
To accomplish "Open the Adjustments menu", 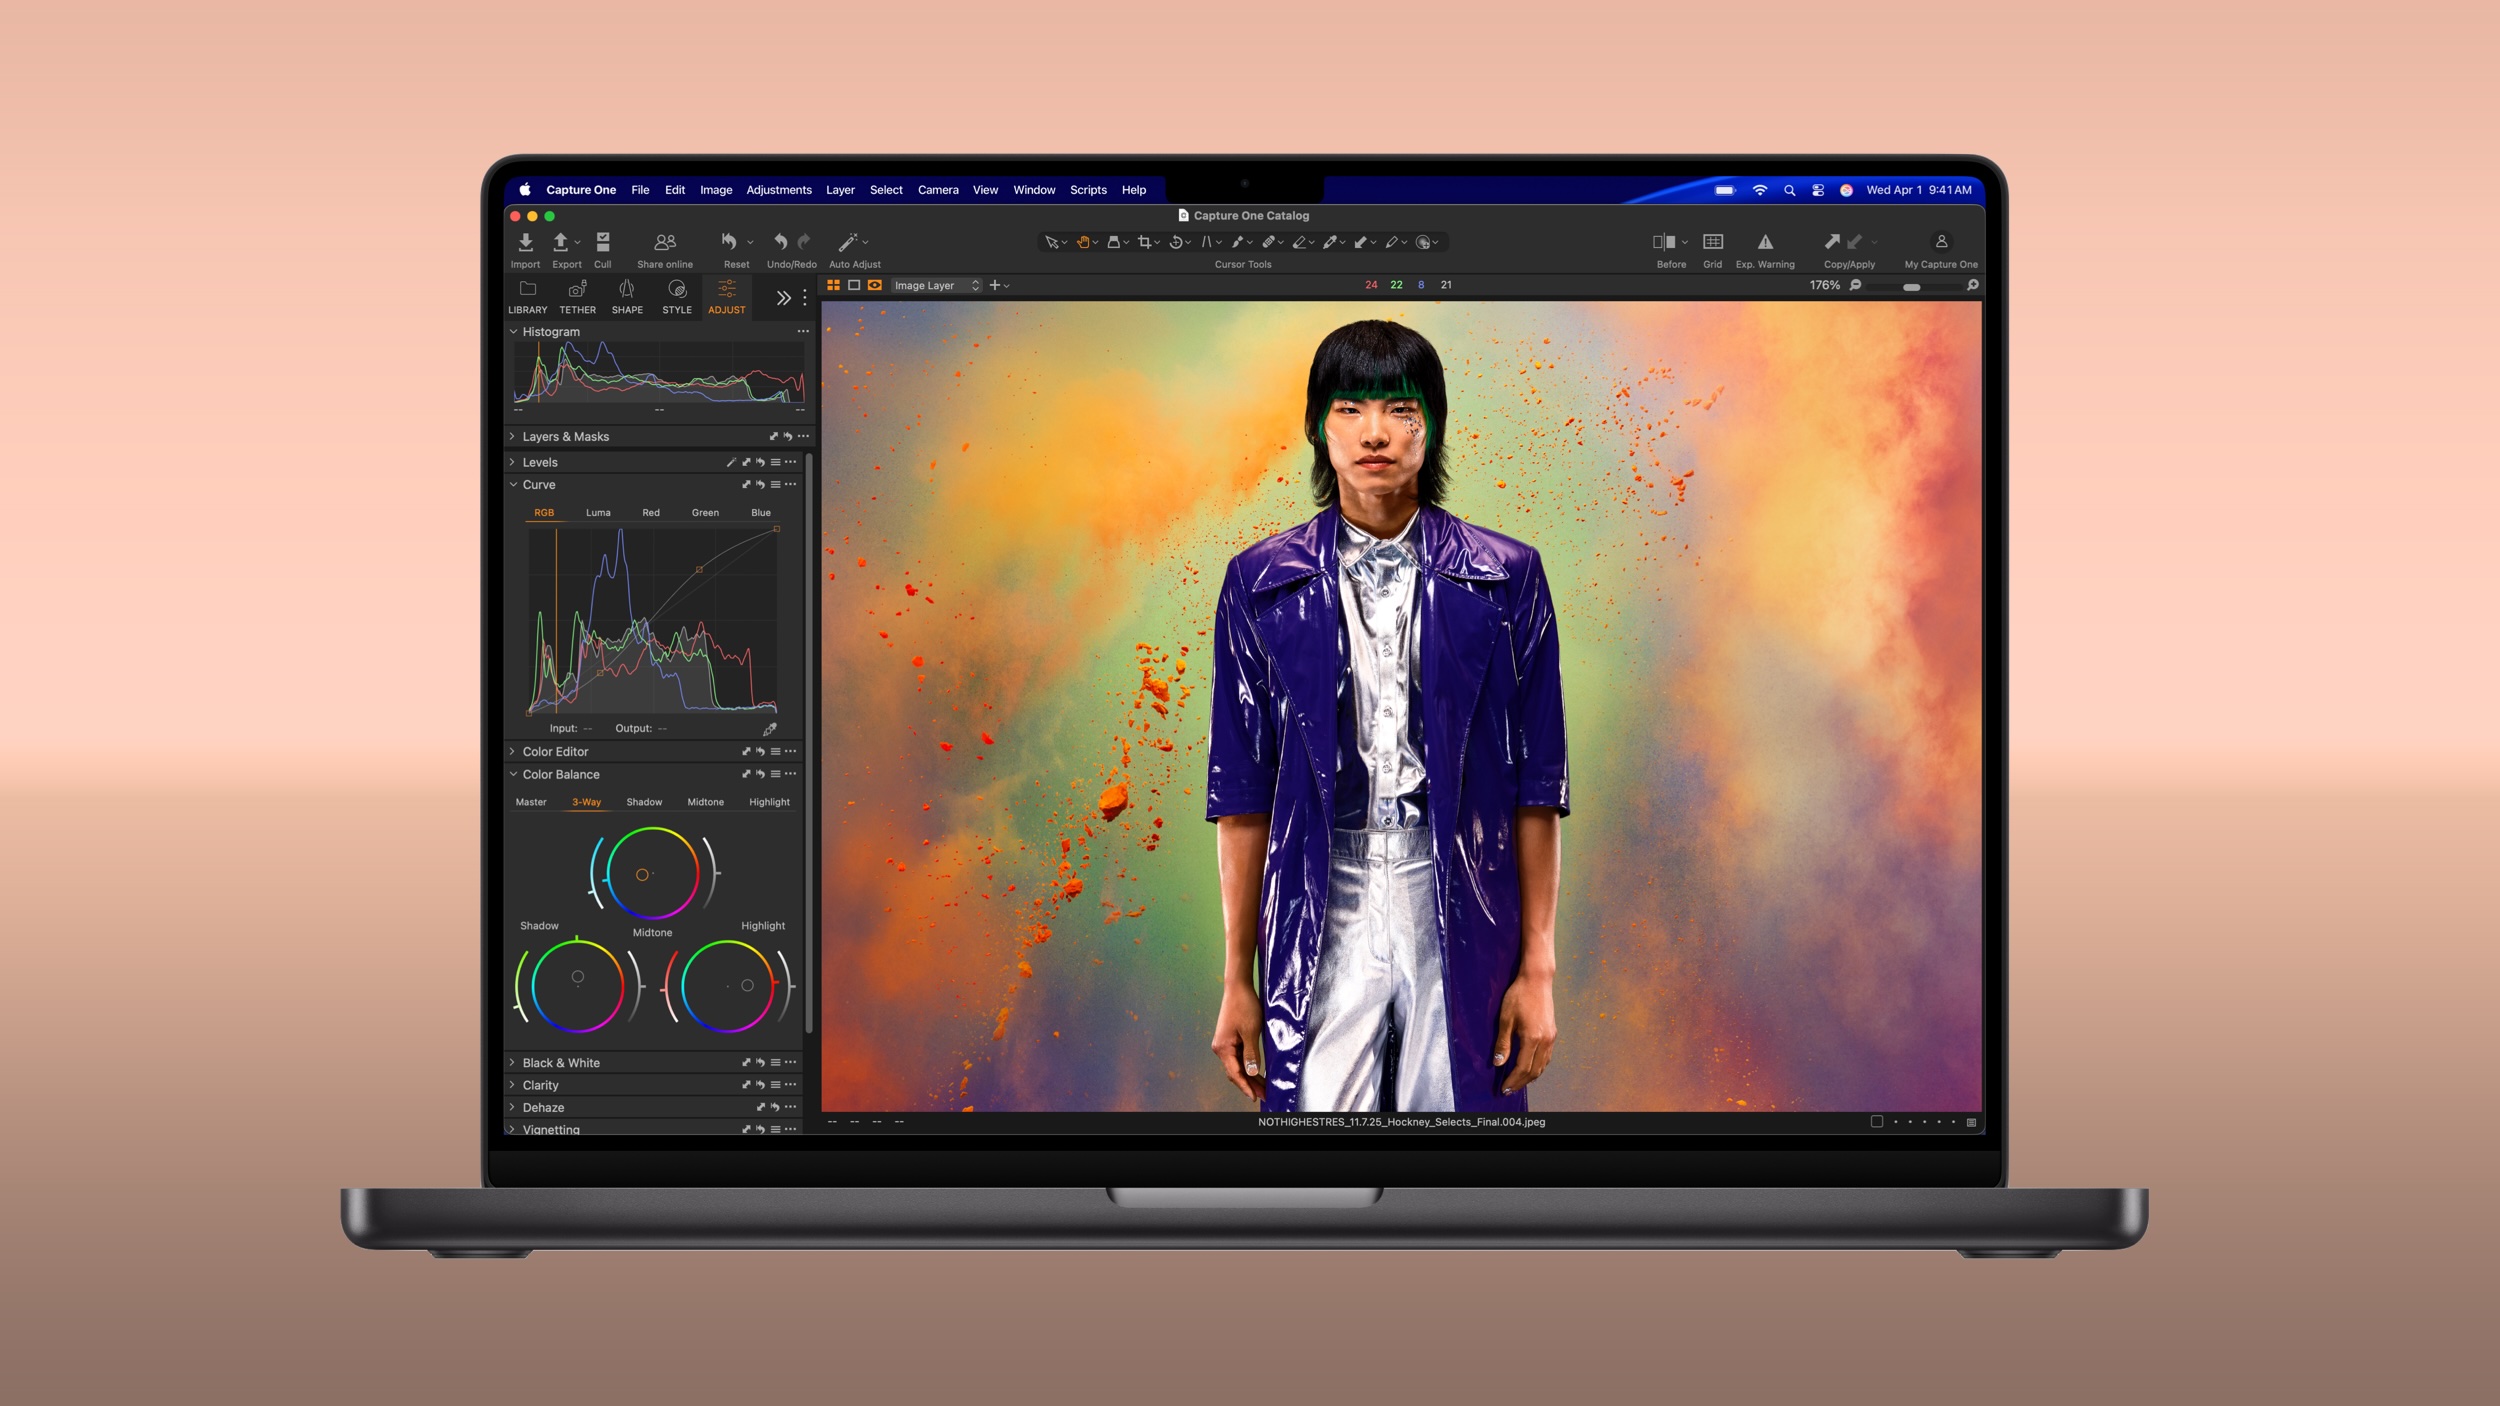I will (778, 190).
